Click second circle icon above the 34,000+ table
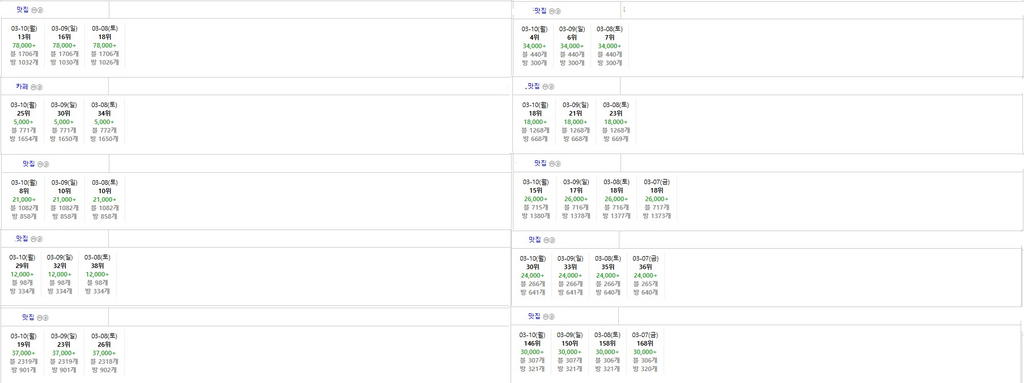 click(x=557, y=11)
